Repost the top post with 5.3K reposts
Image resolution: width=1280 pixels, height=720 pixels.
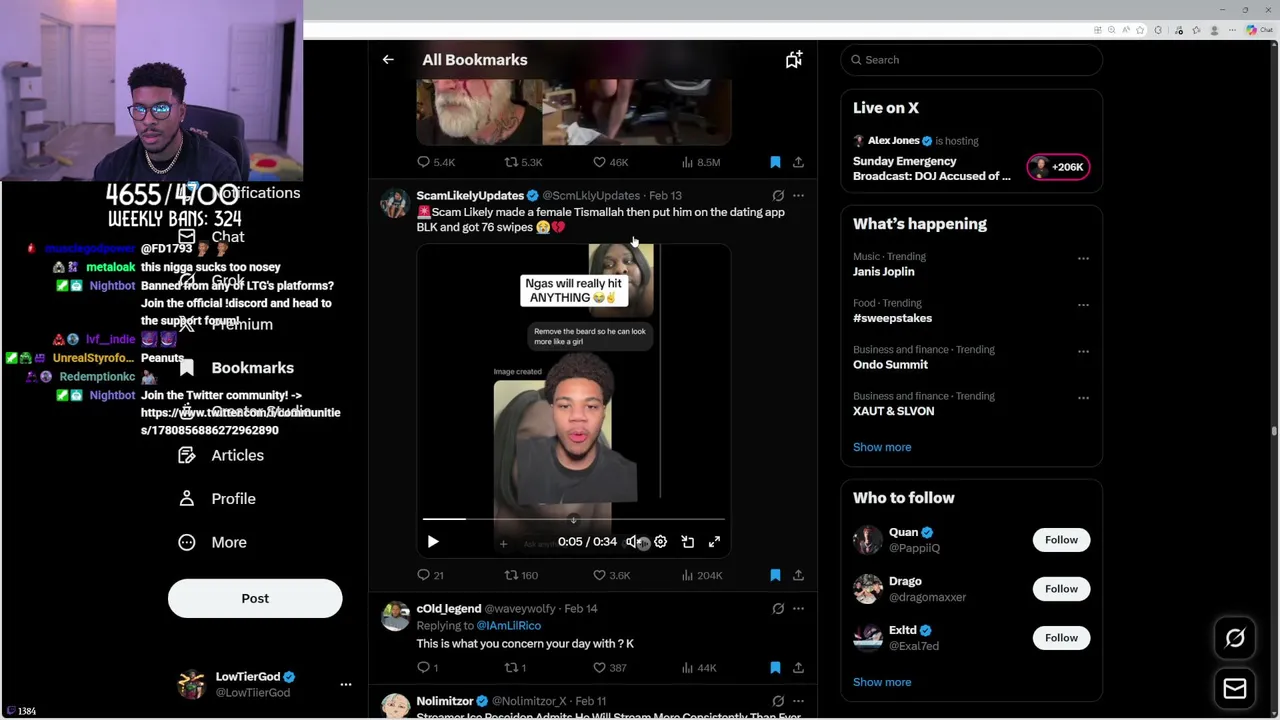523,162
